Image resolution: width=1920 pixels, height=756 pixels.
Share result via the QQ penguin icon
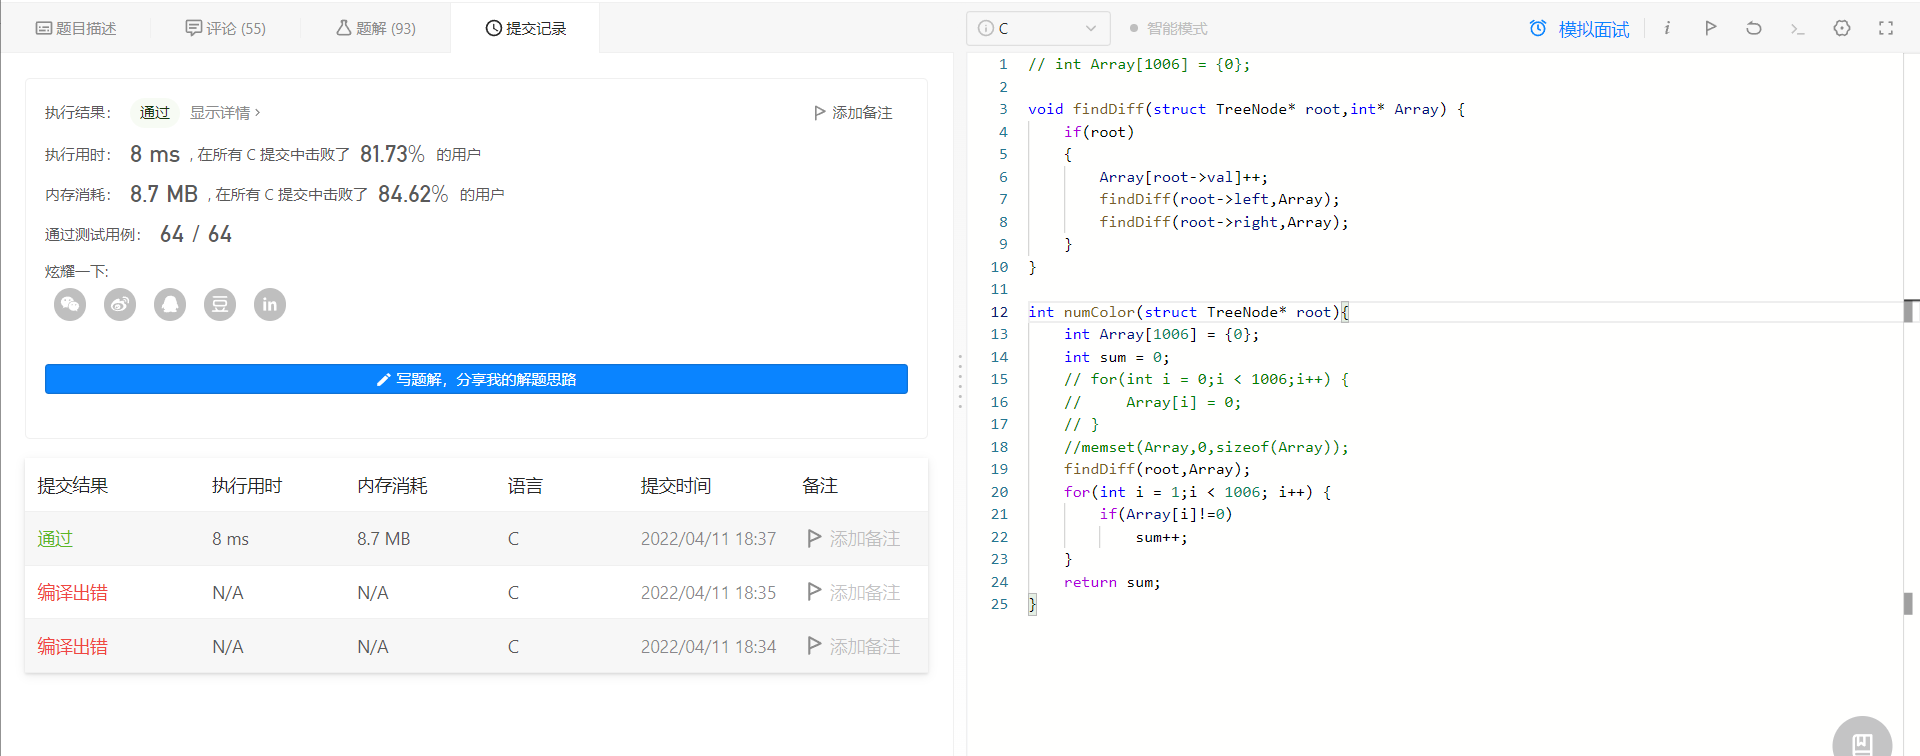170,304
